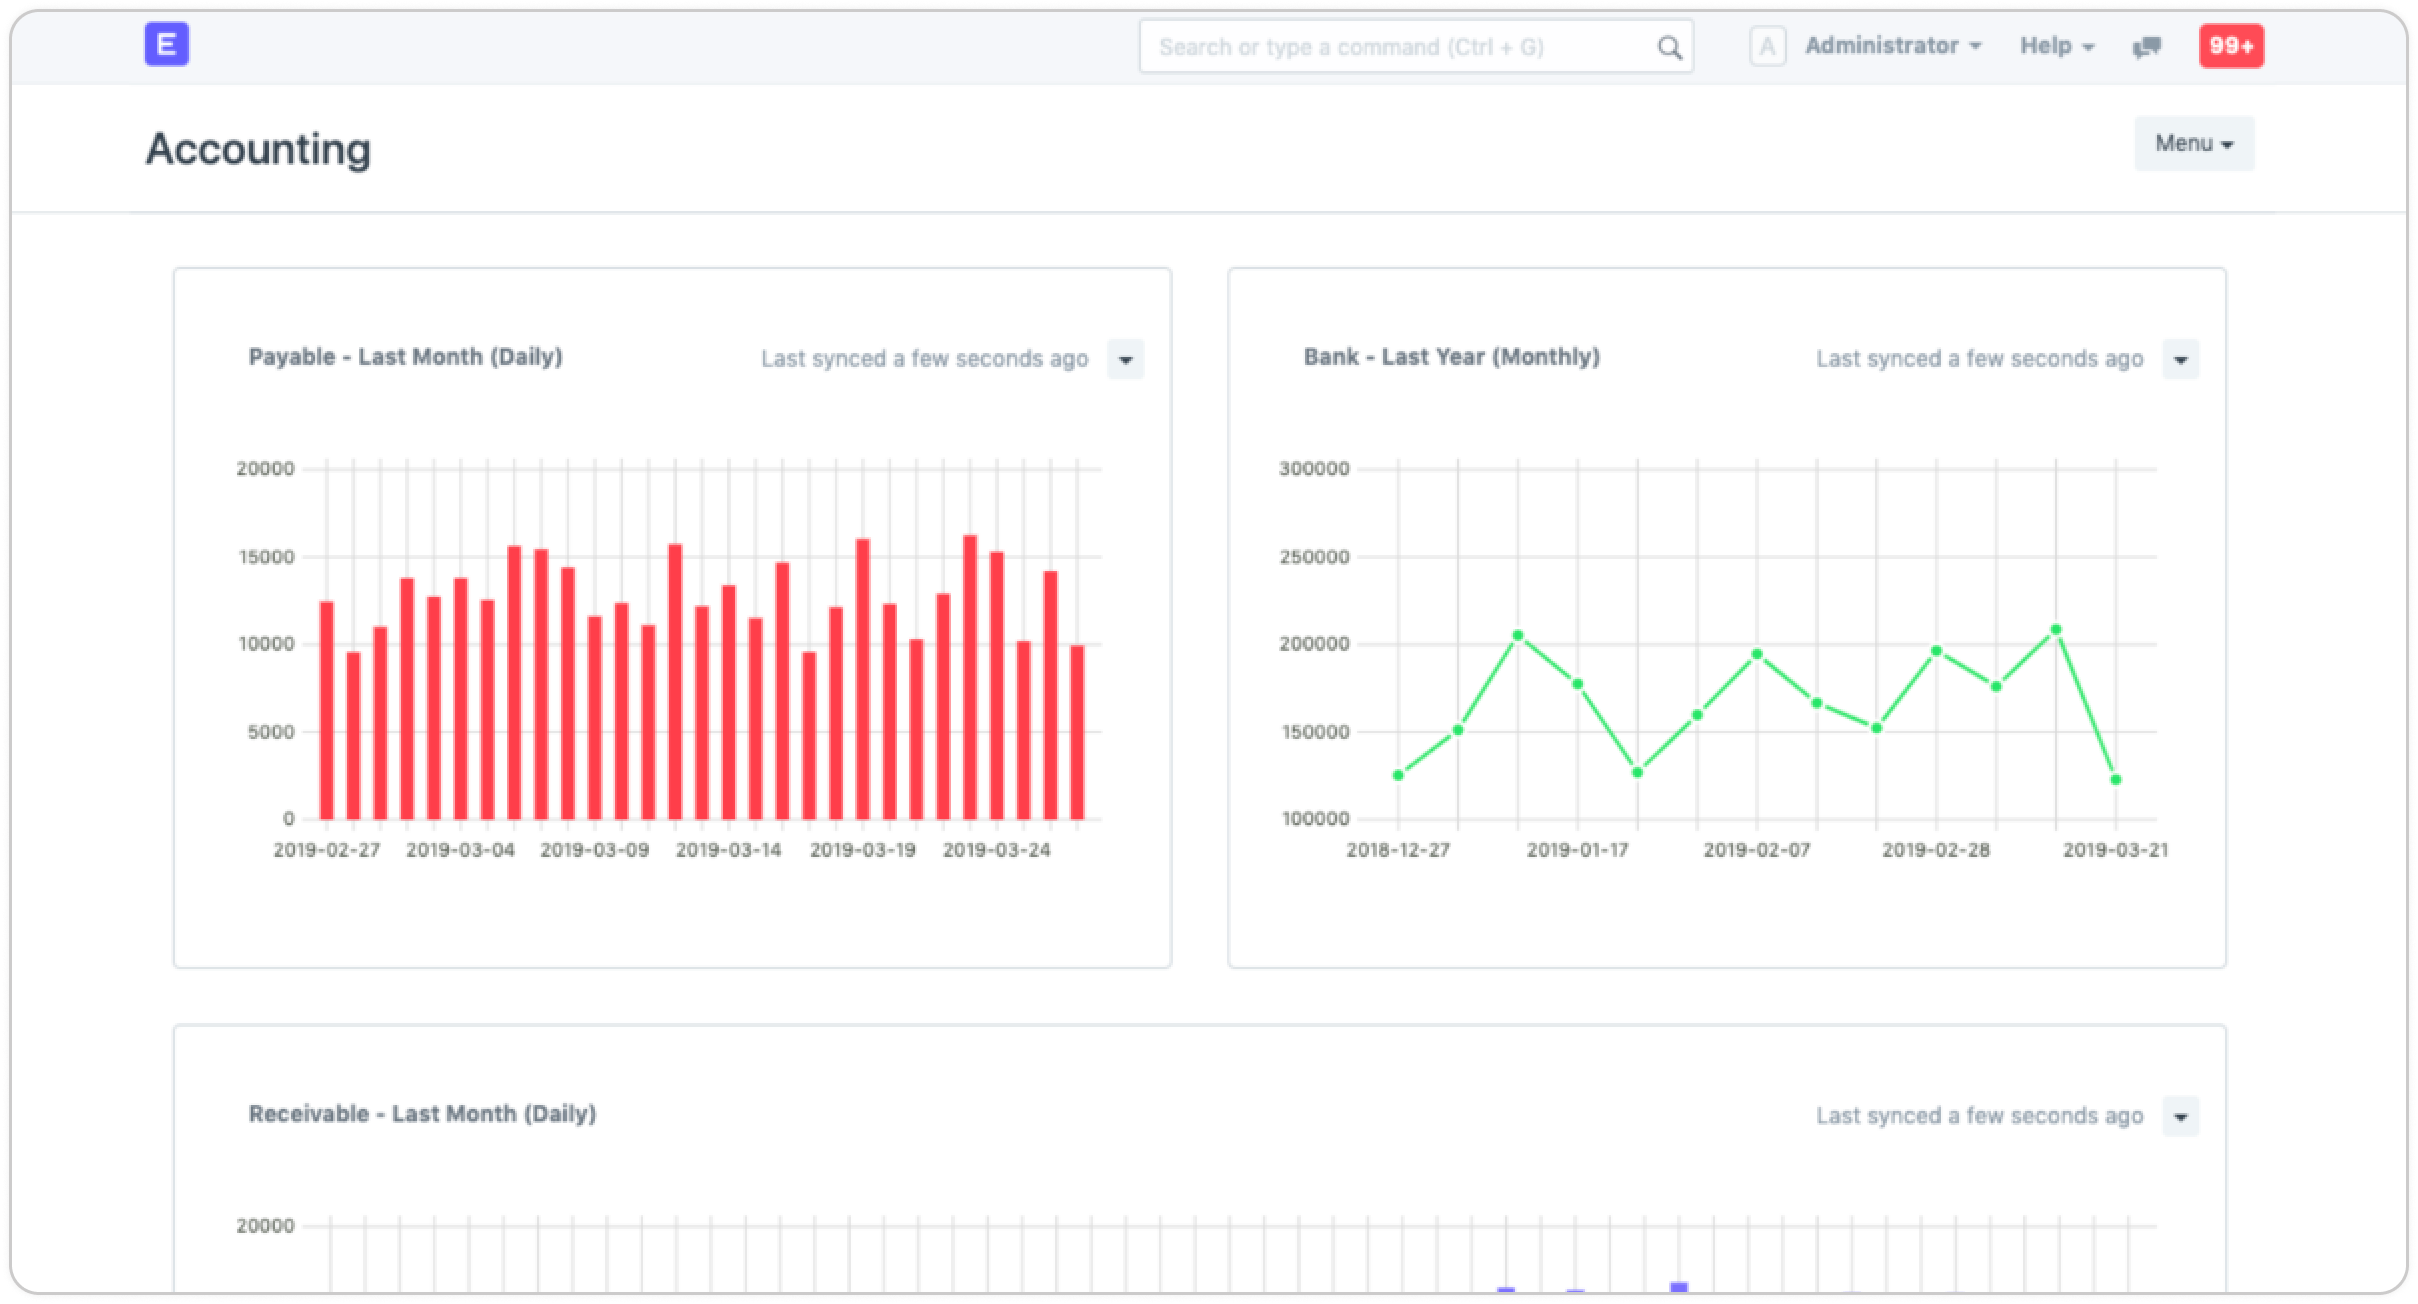The image size is (2418, 1304).
Task: Click the 2019-03-04 label on Payable axis
Action: tap(460, 850)
